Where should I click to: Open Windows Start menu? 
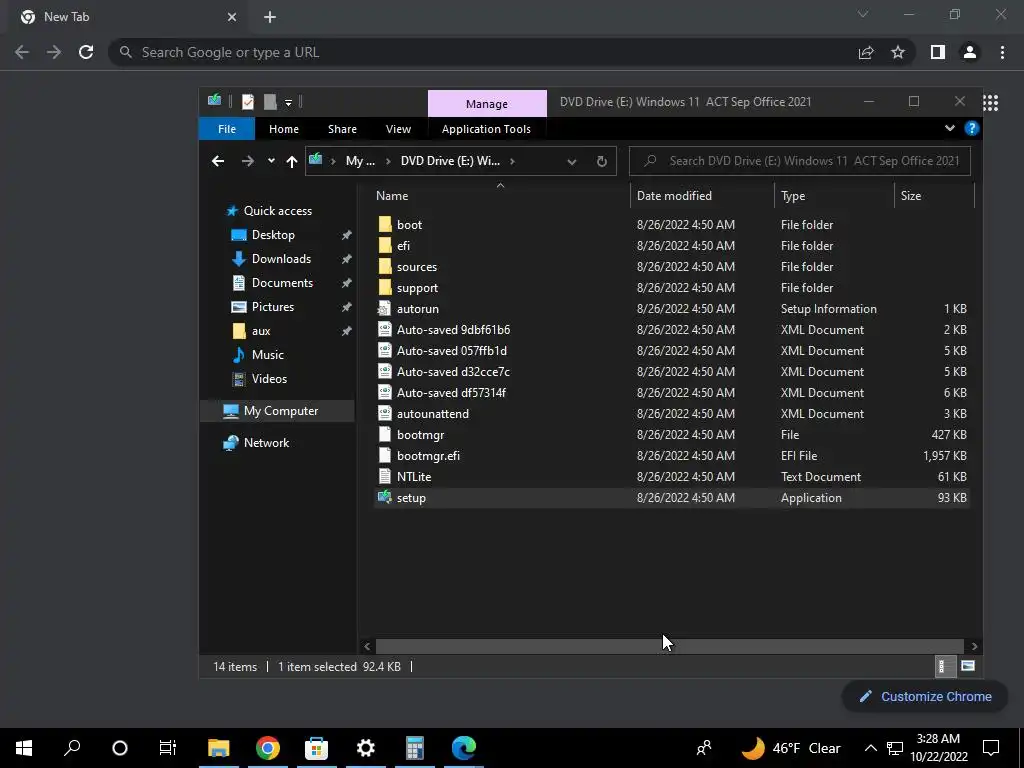click(24, 748)
